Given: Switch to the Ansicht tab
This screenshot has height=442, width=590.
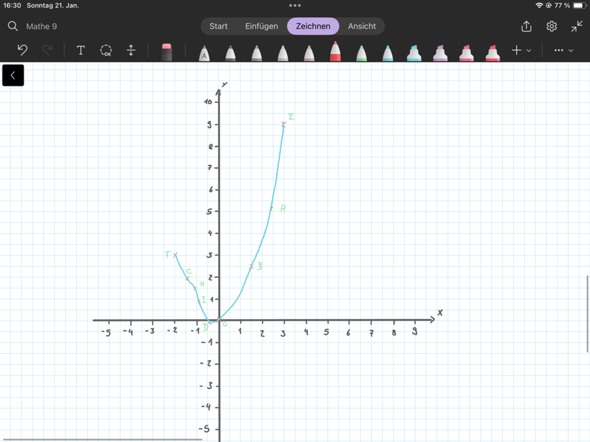Looking at the screenshot, I should tap(362, 26).
